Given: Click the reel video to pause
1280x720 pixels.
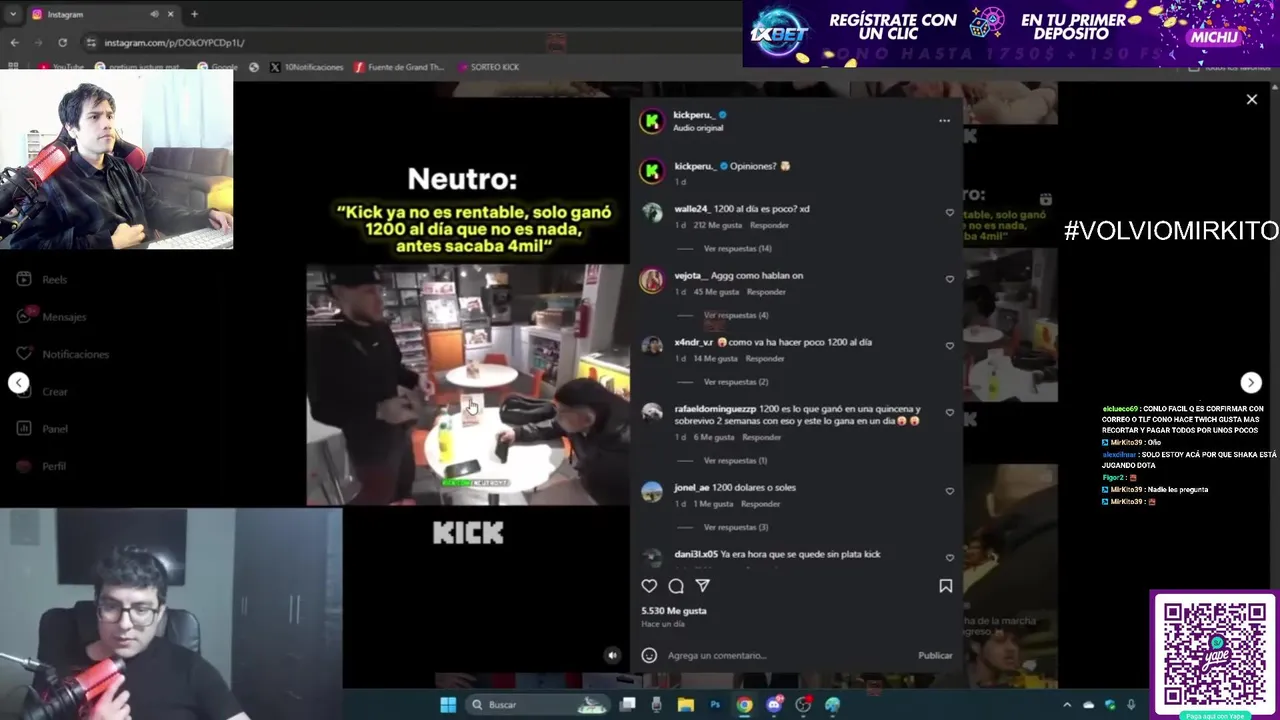Looking at the screenshot, I should pos(468,384).
